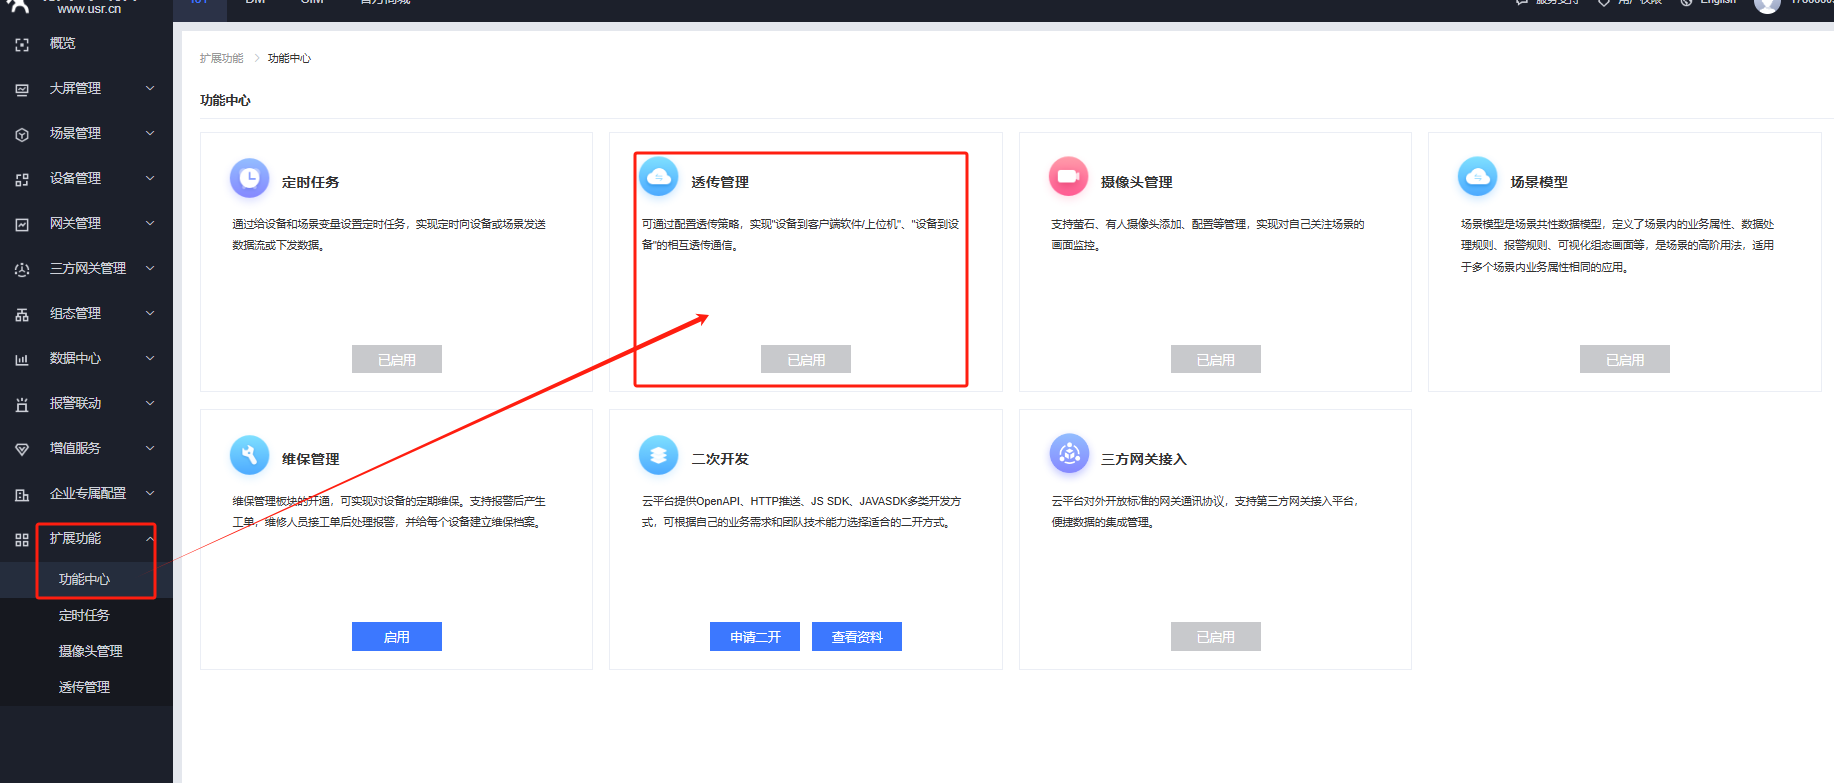
Task: Expand the 数据中心 menu chevron
Action: (150, 358)
